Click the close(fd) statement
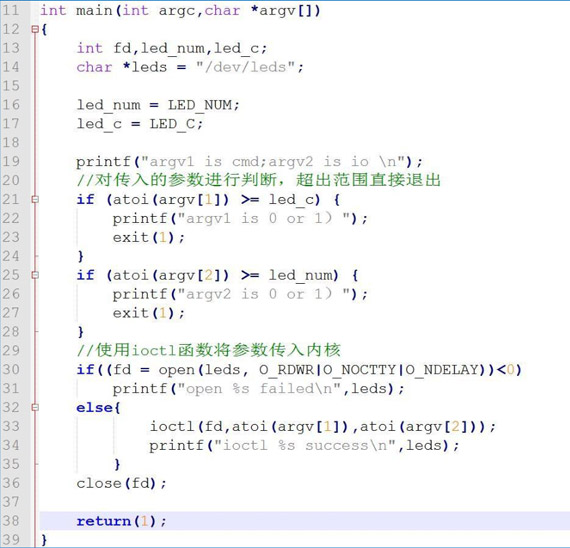The image size is (570, 548). tap(121, 483)
